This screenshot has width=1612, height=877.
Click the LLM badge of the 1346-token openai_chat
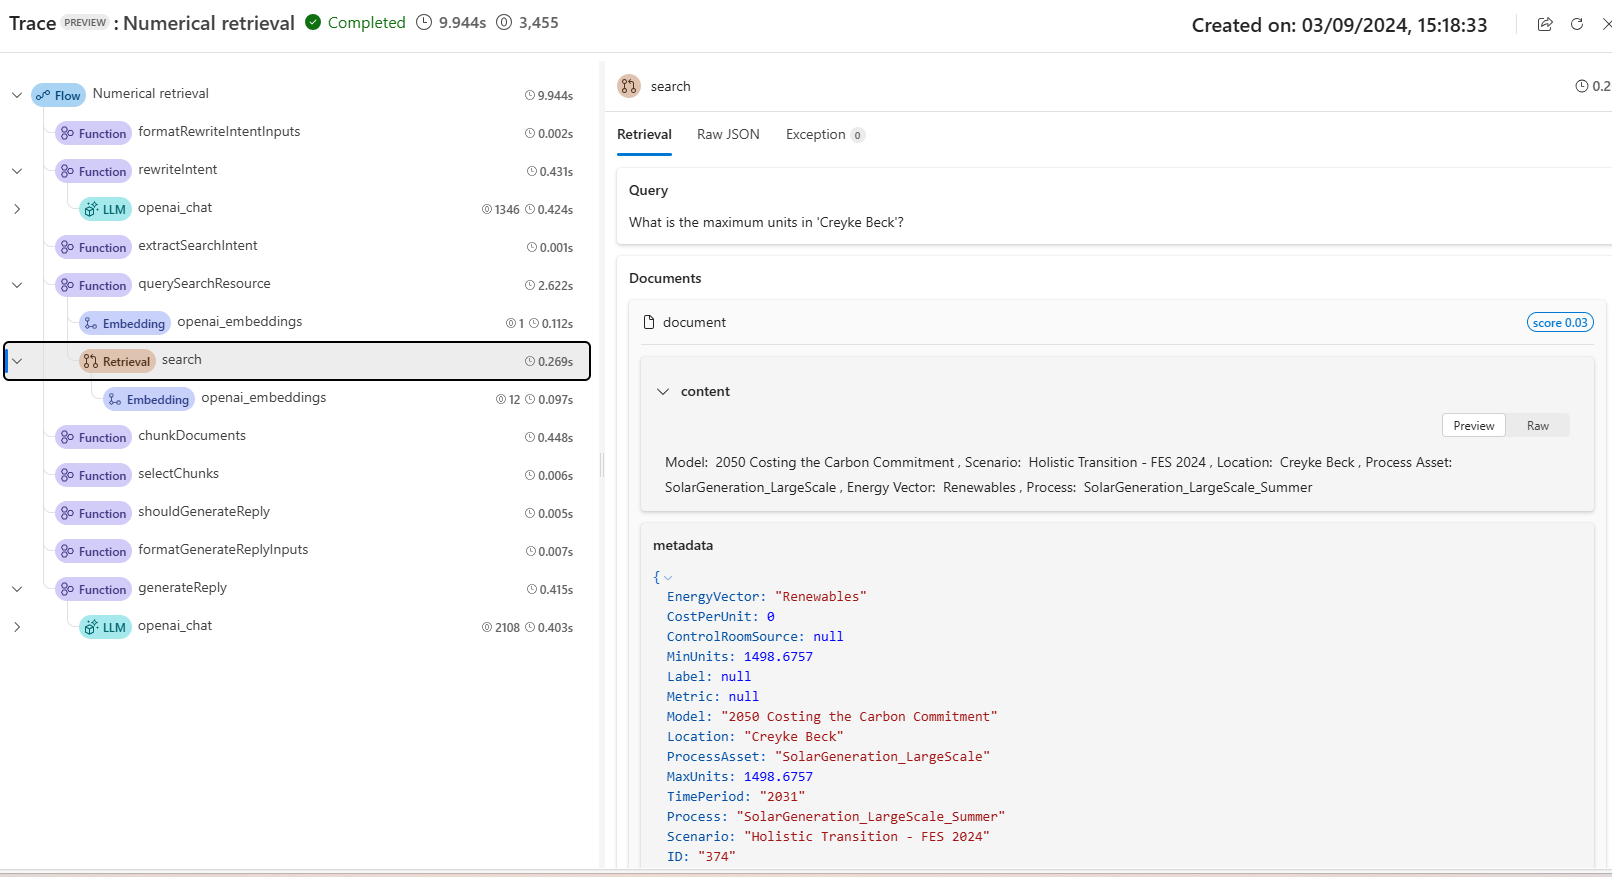pyautogui.click(x=105, y=209)
